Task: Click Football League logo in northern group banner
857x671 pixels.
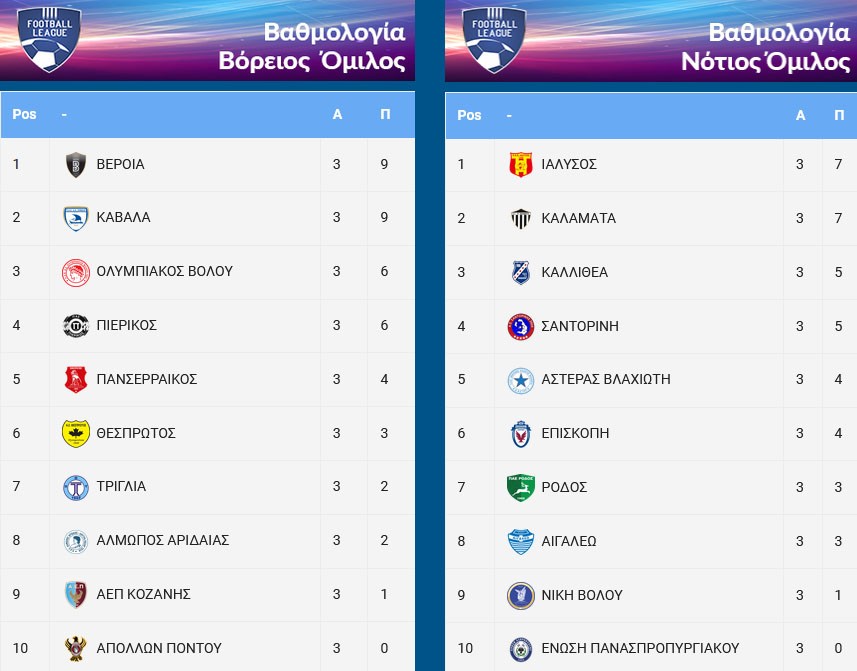Action: 49,38
